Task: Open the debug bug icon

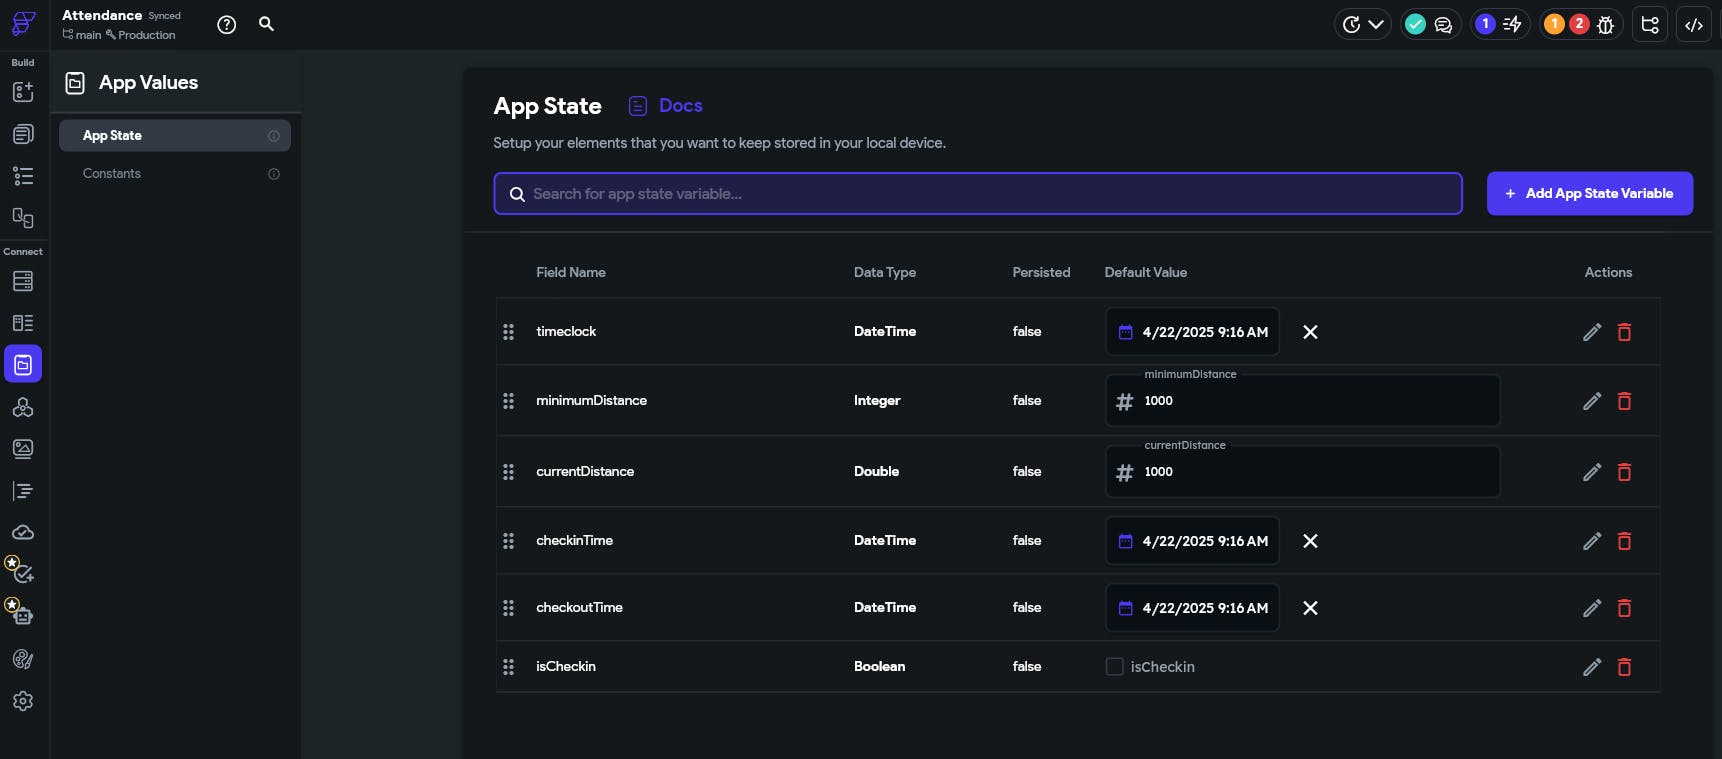Action: tap(1606, 25)
